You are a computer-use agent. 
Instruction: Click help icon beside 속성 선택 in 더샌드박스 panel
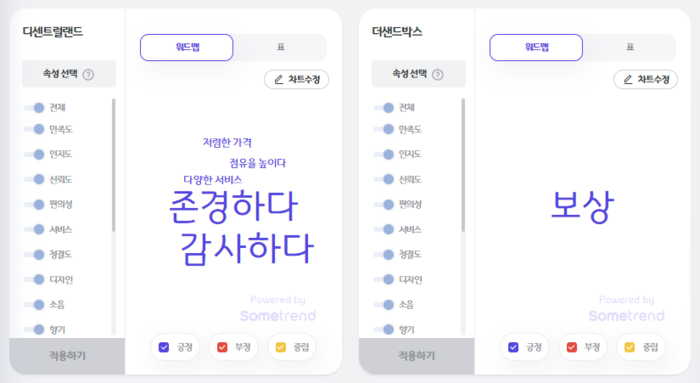click(438, 75)
